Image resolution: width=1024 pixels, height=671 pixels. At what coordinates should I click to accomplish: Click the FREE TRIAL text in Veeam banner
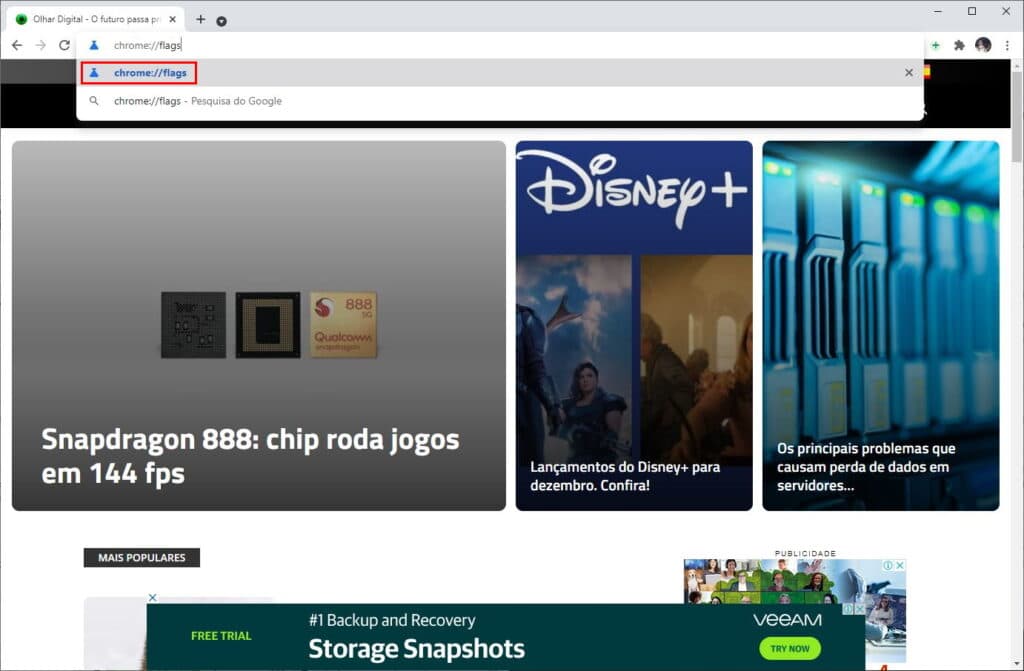[x=221, y=636]
